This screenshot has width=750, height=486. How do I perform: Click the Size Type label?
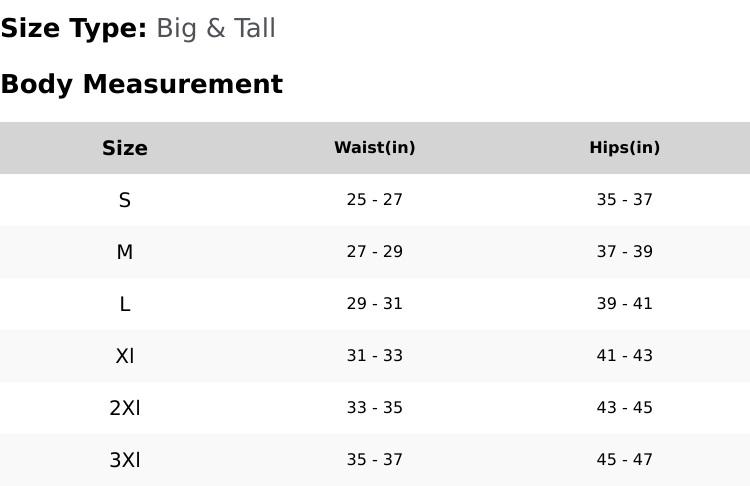(73, 29)
